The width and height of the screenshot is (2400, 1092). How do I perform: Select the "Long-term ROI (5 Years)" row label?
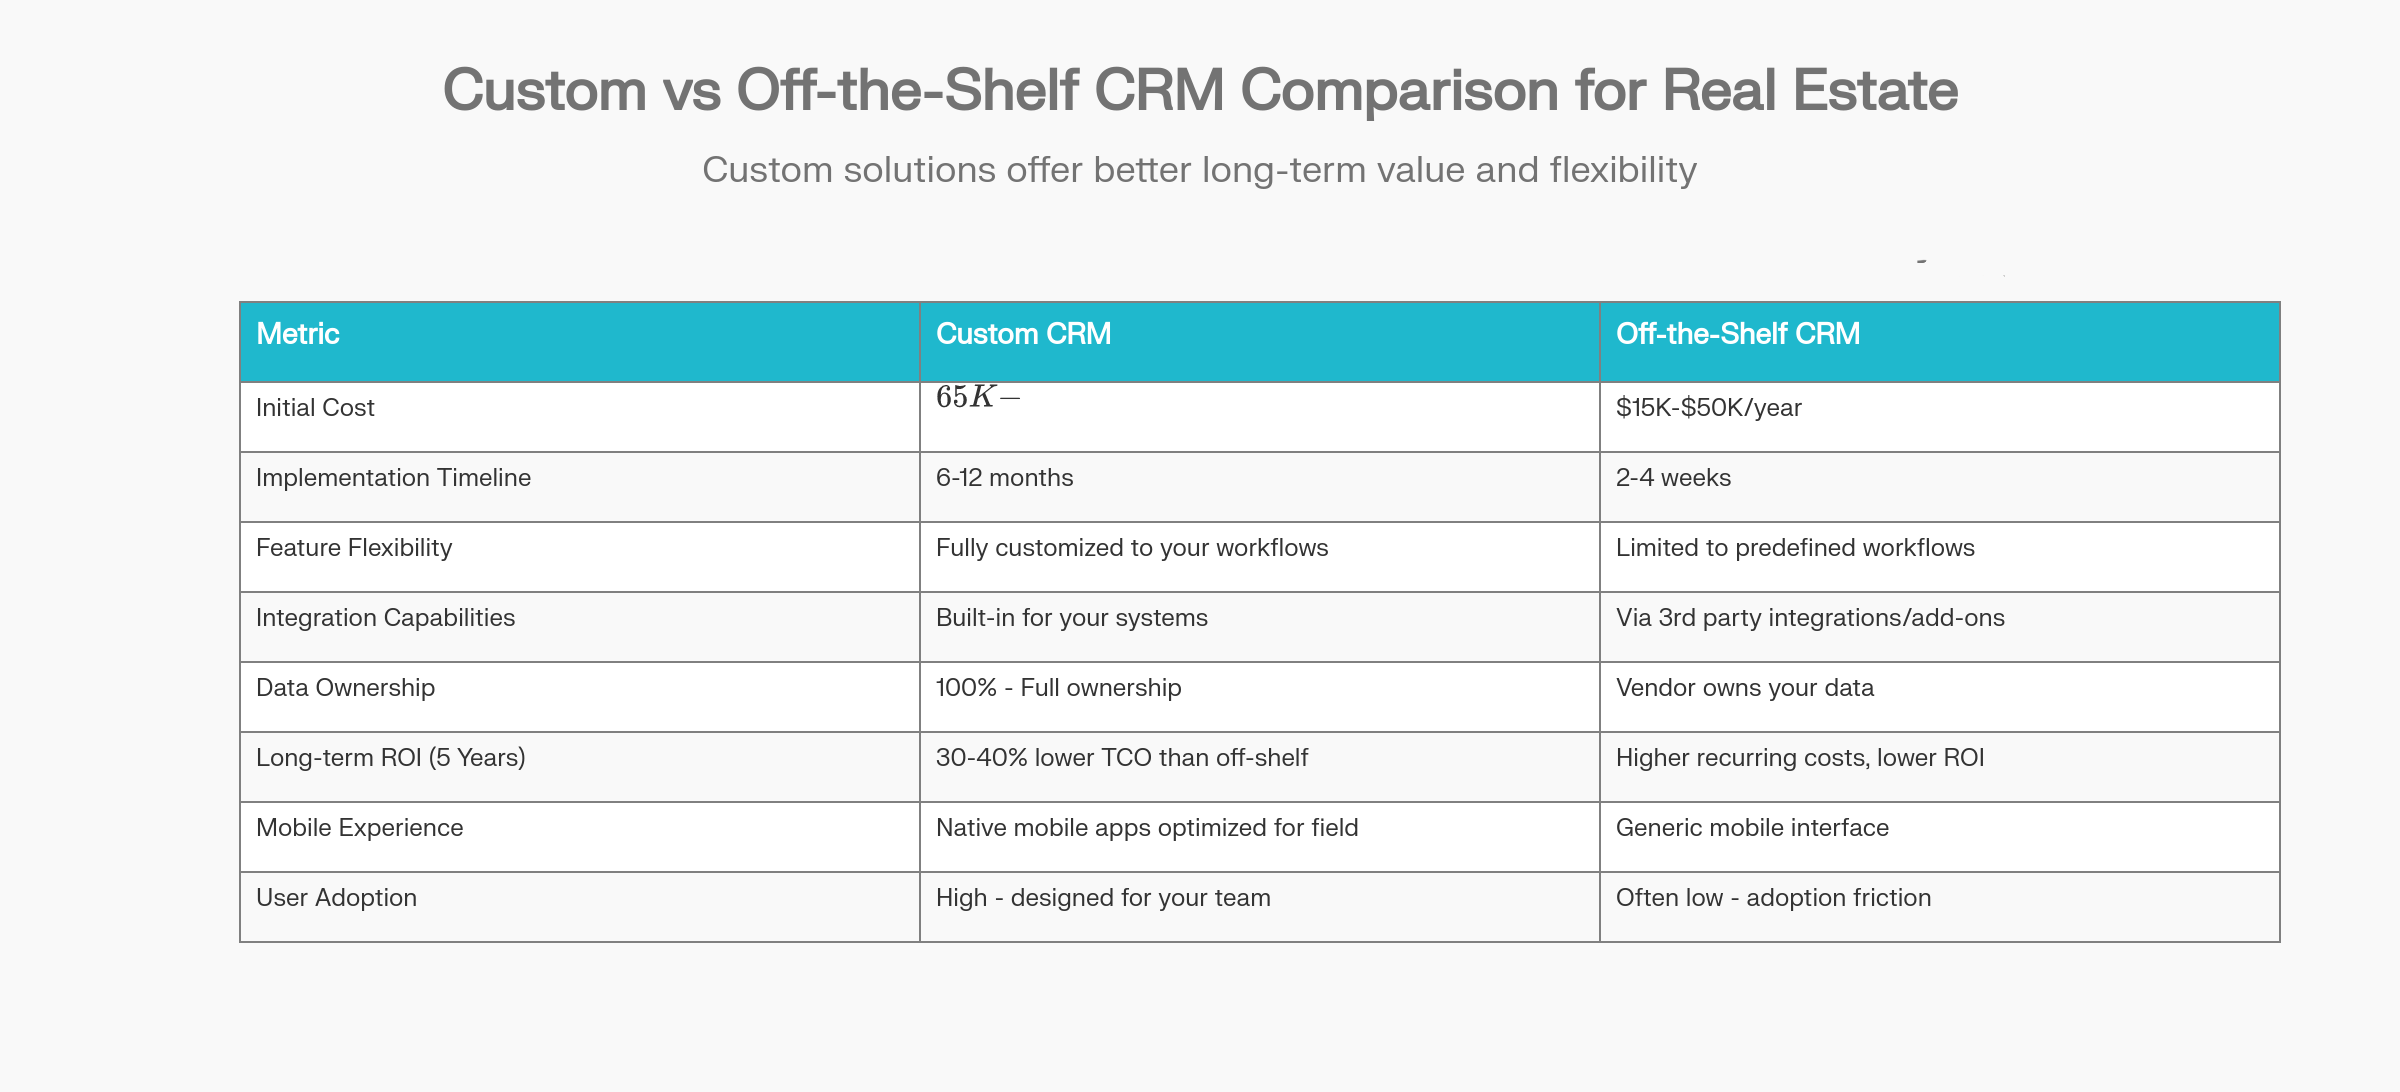[390, 758]
